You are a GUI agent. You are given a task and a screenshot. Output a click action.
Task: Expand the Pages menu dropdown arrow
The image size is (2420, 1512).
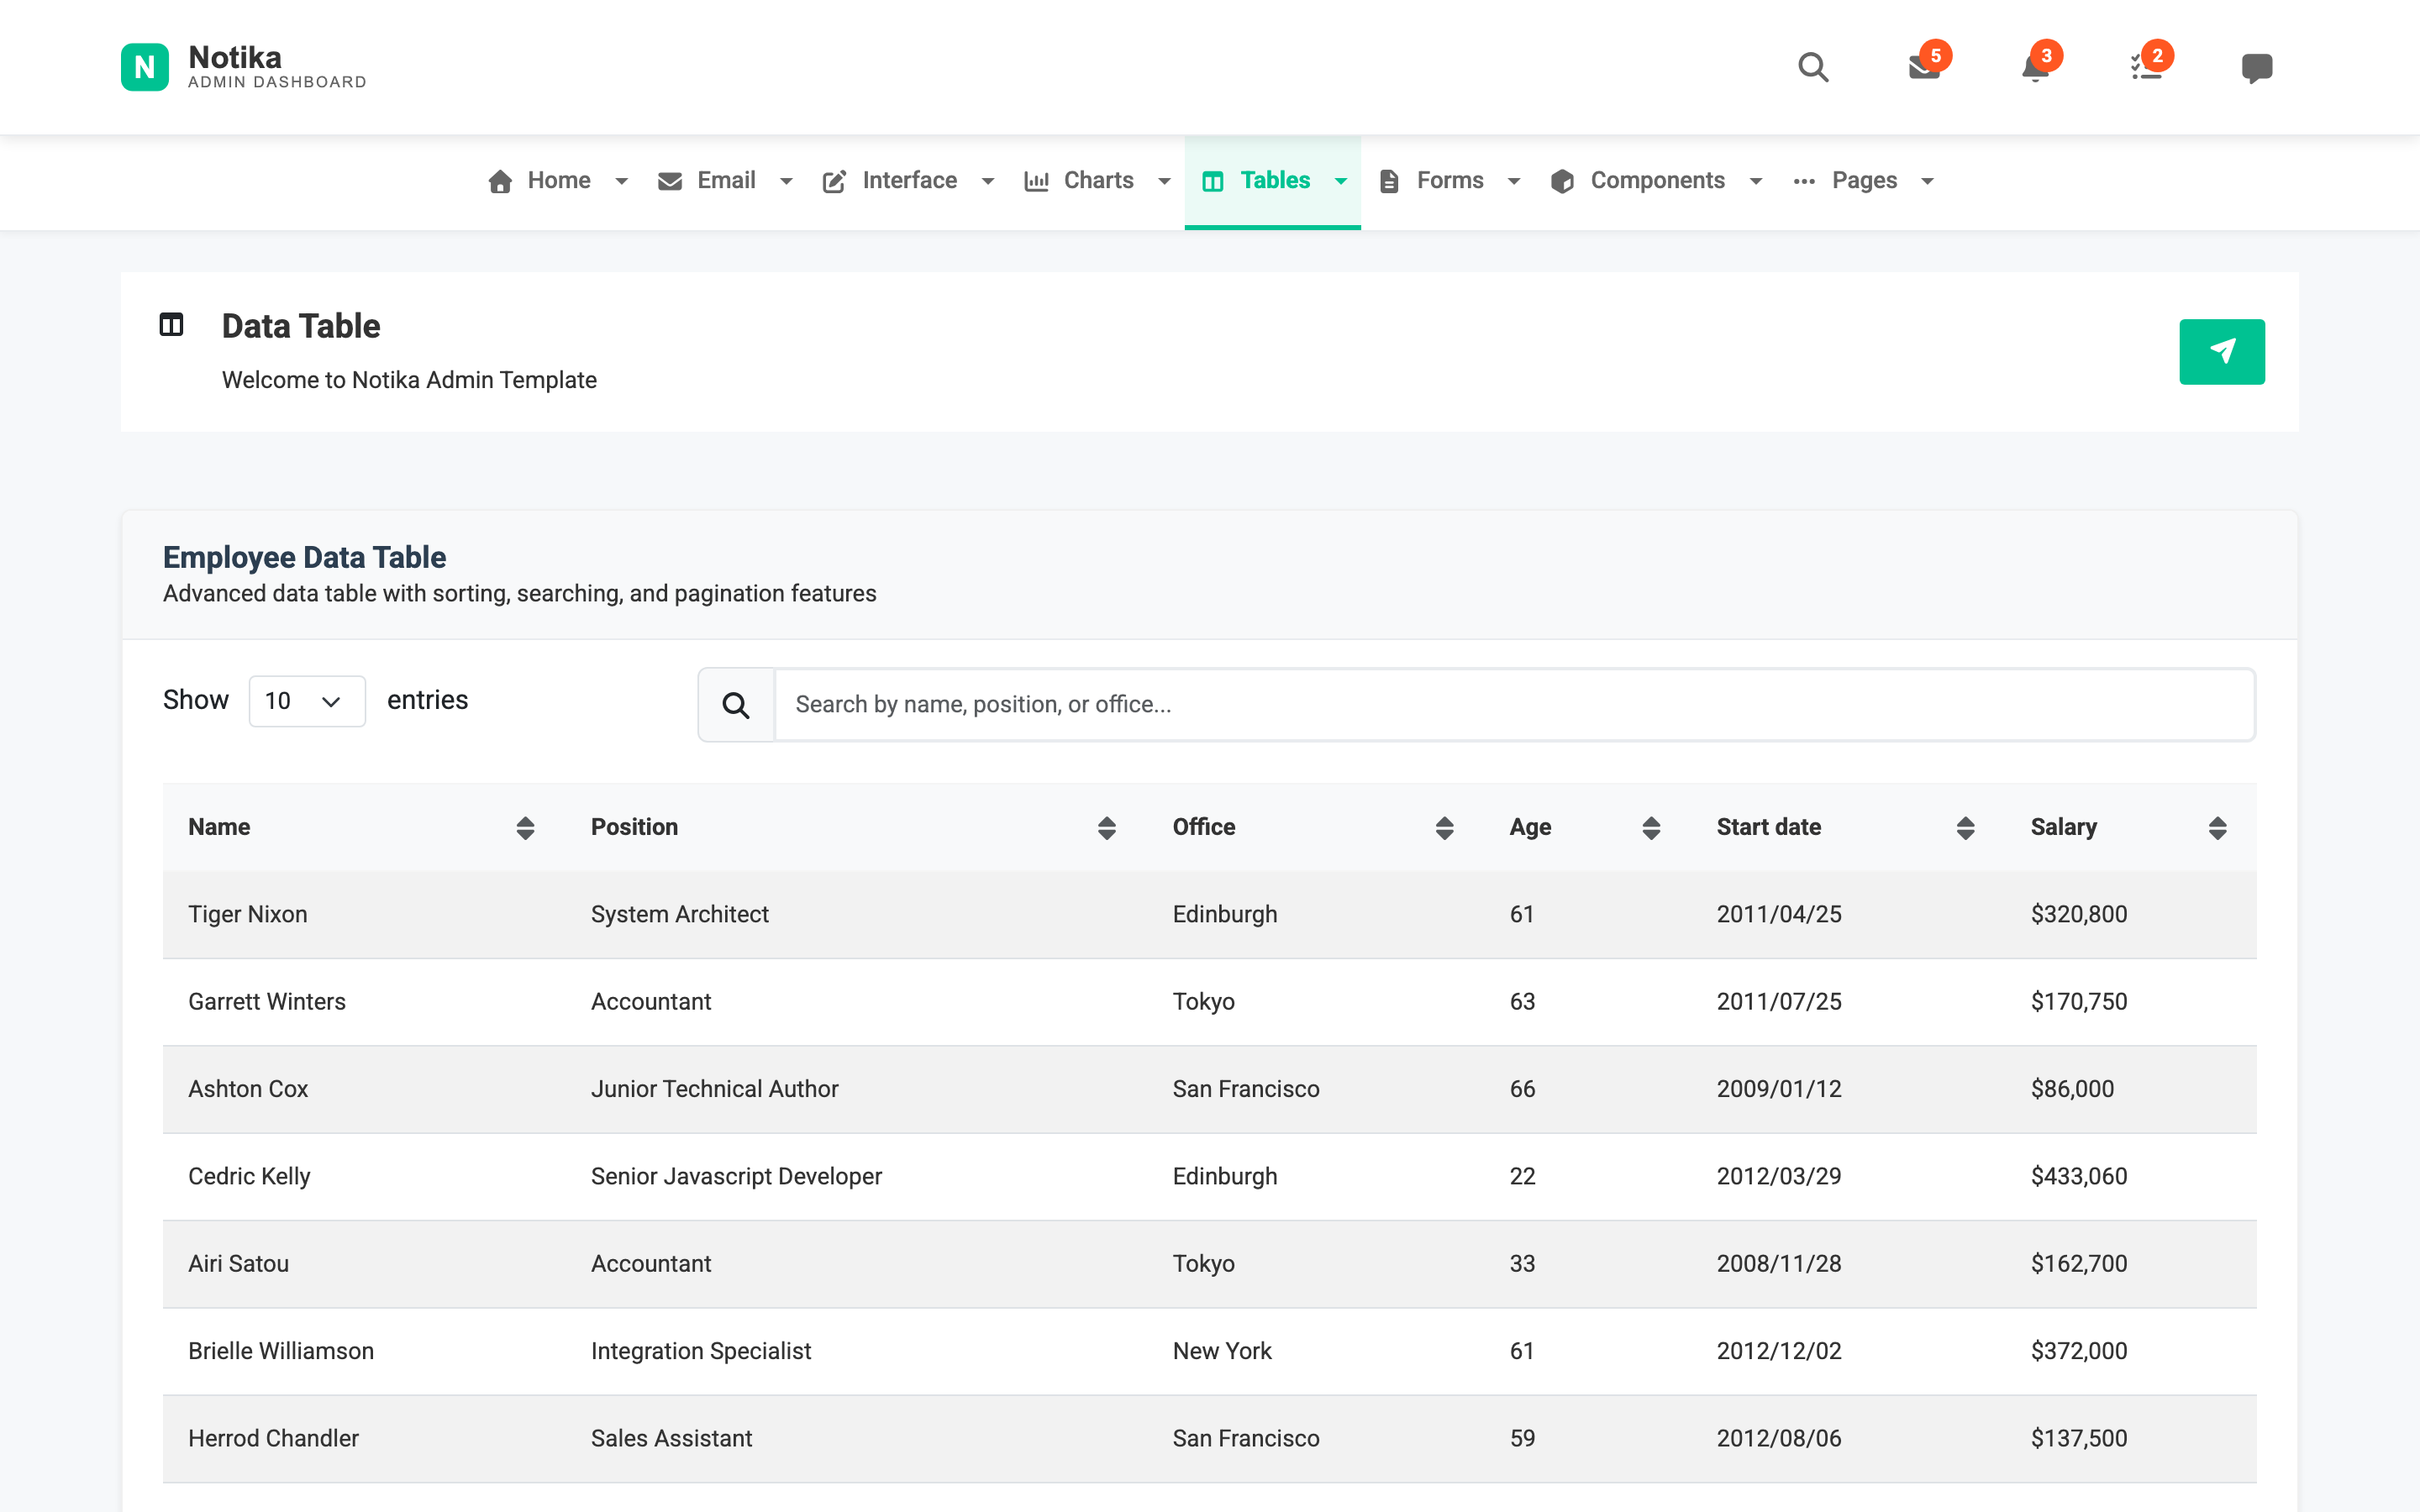coord(1927,181)
